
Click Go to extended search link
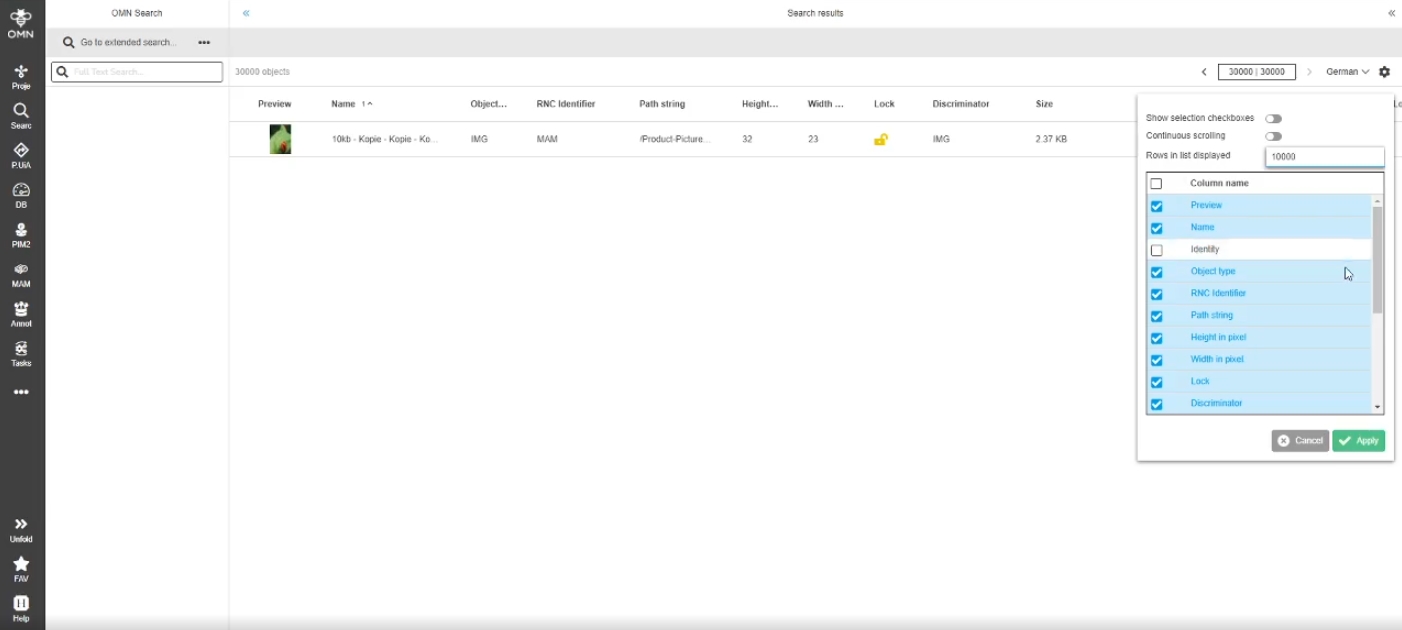(128, 42)
